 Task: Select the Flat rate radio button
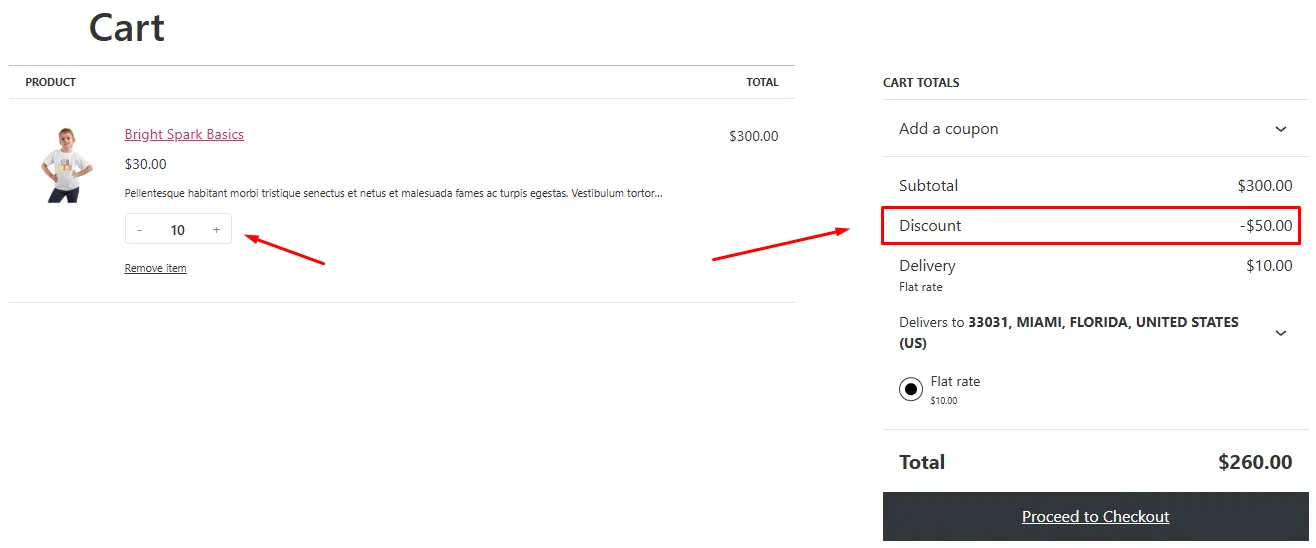910,389
